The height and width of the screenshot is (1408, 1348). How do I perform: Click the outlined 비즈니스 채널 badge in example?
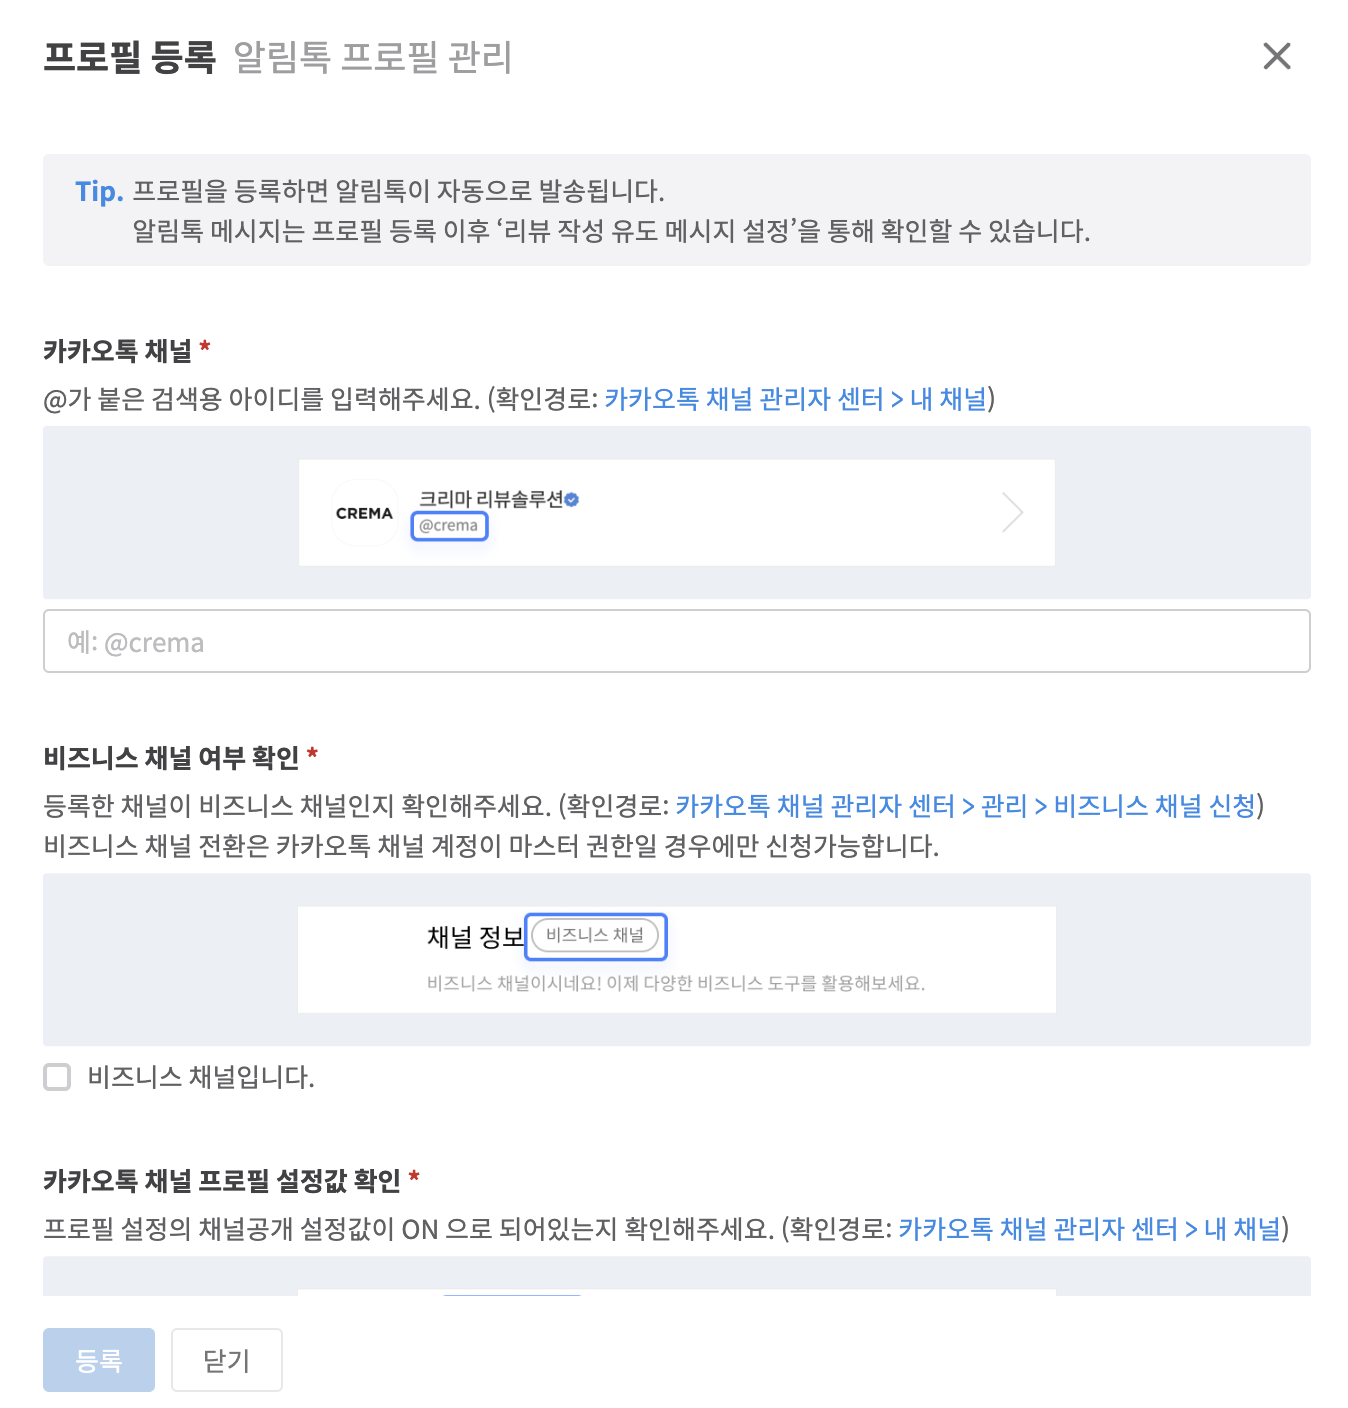coord(595,936)
